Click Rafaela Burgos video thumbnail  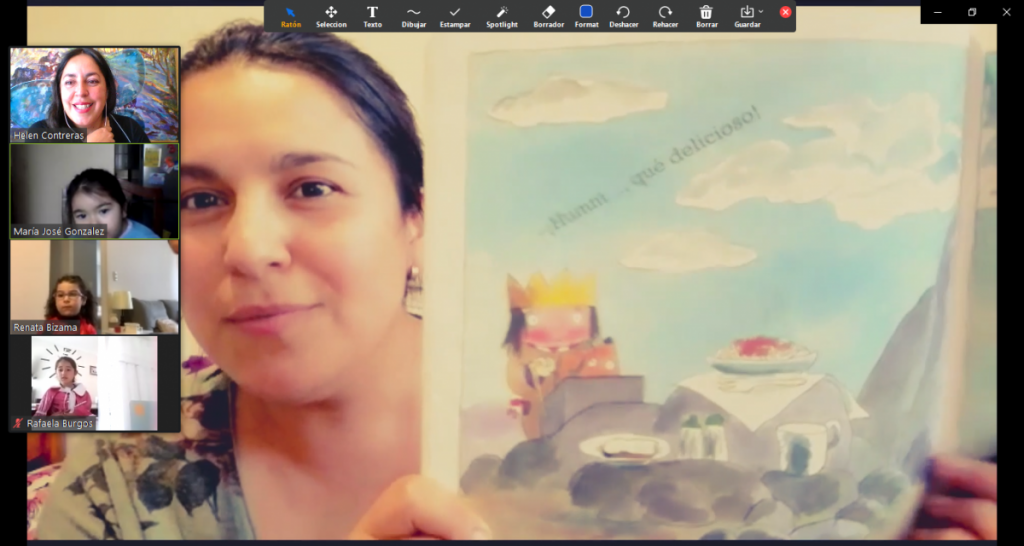click(94, 378)
